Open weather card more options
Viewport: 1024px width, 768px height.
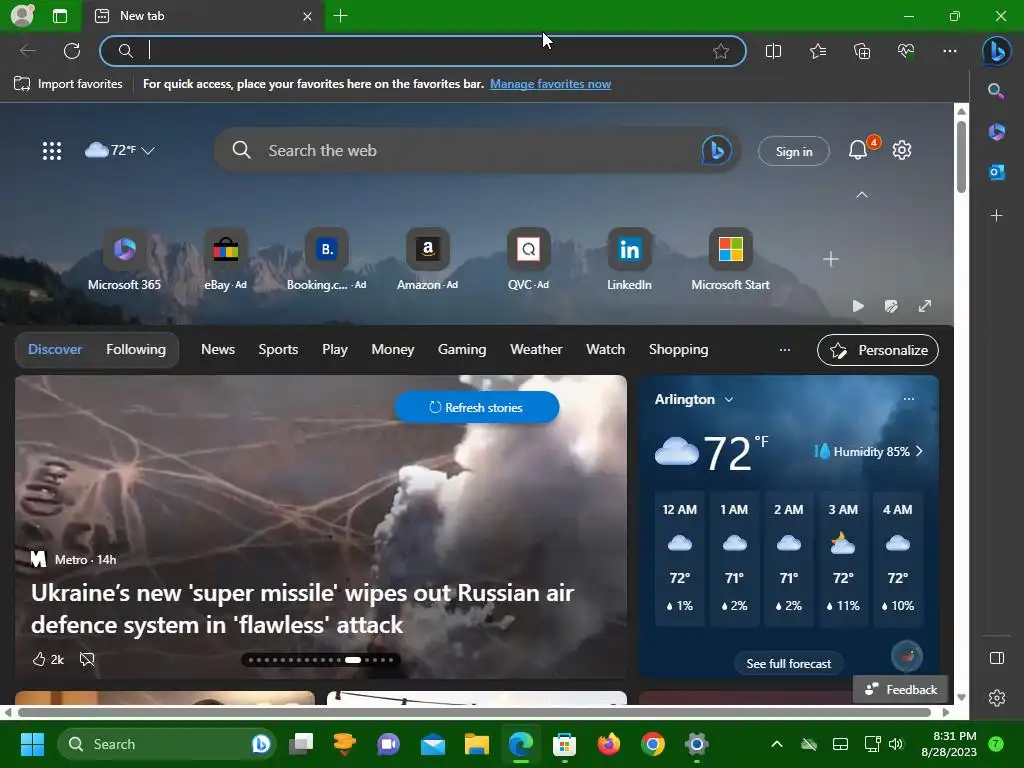[x=908, y=399]
